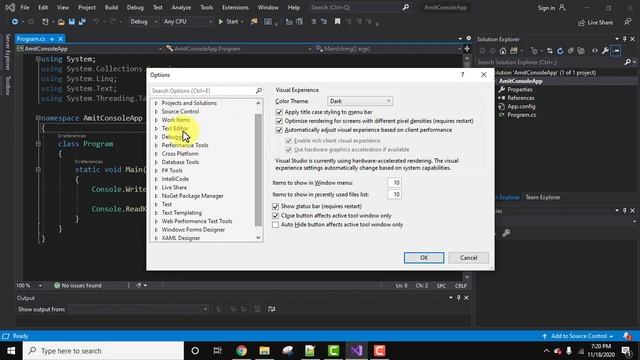The height and width of the screenshot is (360, 640).
Task: Click the Visual Studio icon in Windows taskbar
Action: click(x=357, y=351)
